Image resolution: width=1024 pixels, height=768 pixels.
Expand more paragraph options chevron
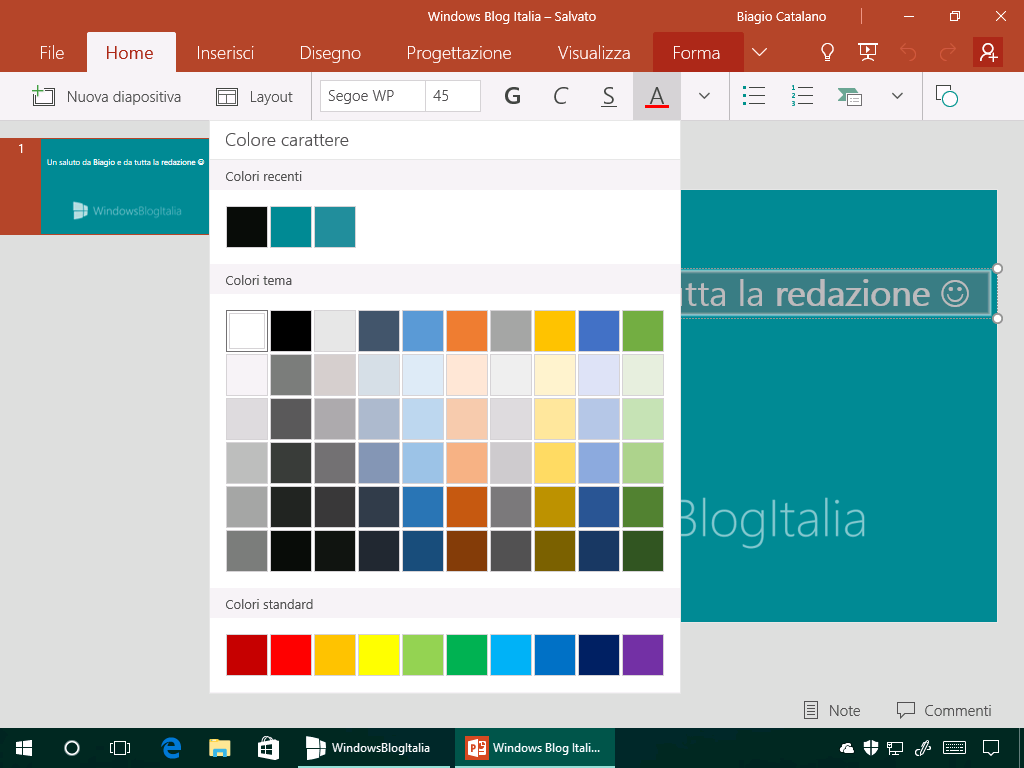[897, 96]
